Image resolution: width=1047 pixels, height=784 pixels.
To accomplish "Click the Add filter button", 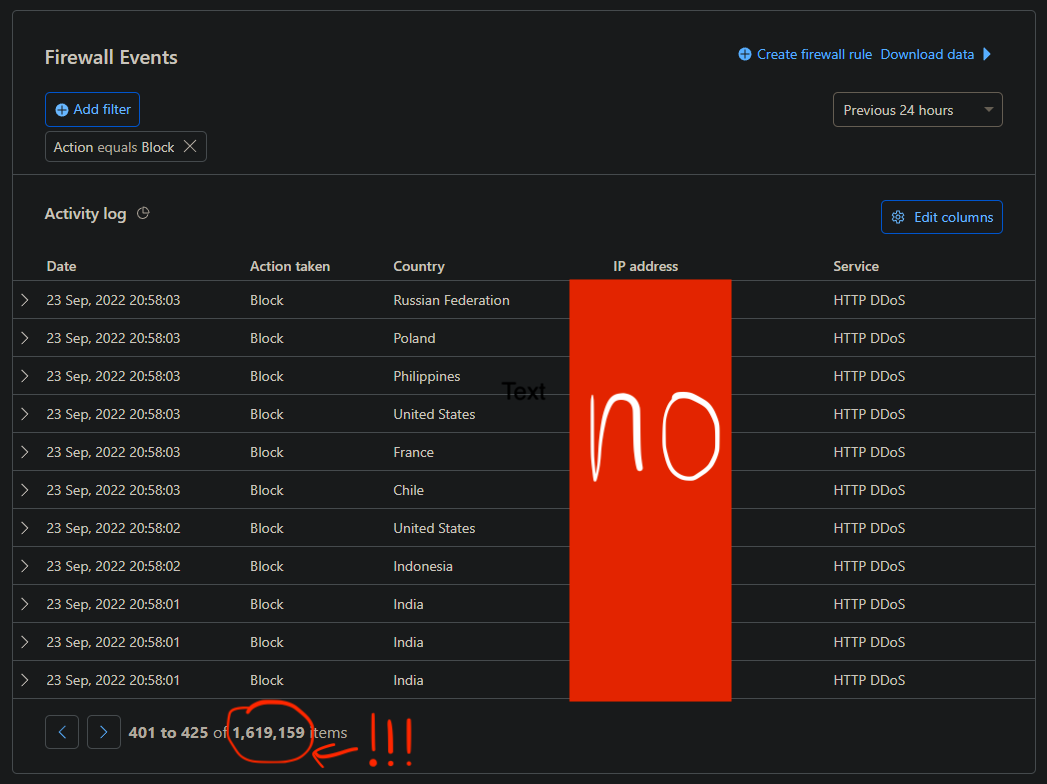I will click(x=93, y=110).
